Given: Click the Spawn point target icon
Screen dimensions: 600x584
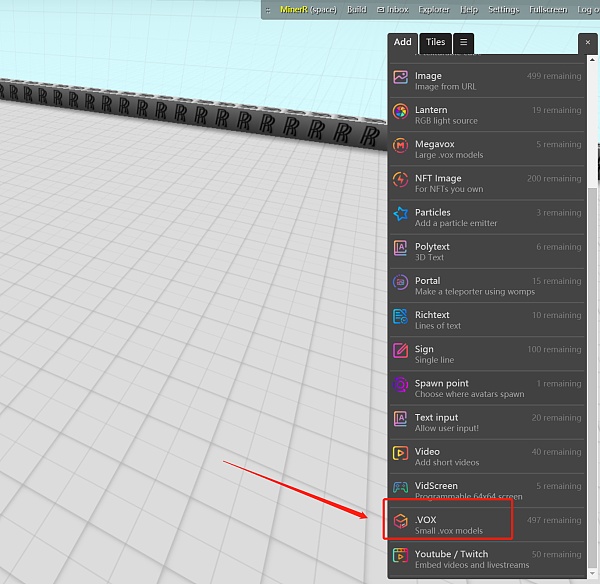Looking at the screenshot, I should (x=401, y=385).
